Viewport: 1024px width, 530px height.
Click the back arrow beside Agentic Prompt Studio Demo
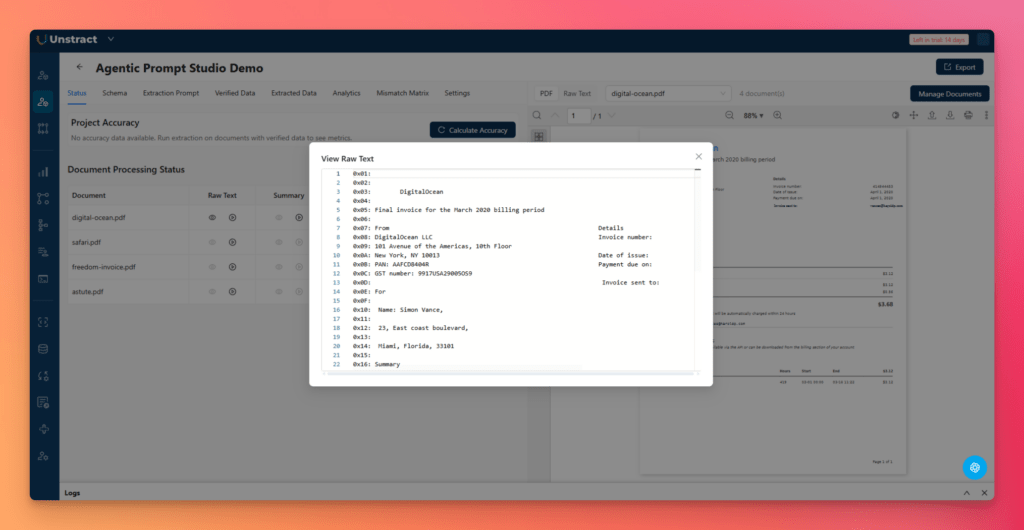click(80, 68)
